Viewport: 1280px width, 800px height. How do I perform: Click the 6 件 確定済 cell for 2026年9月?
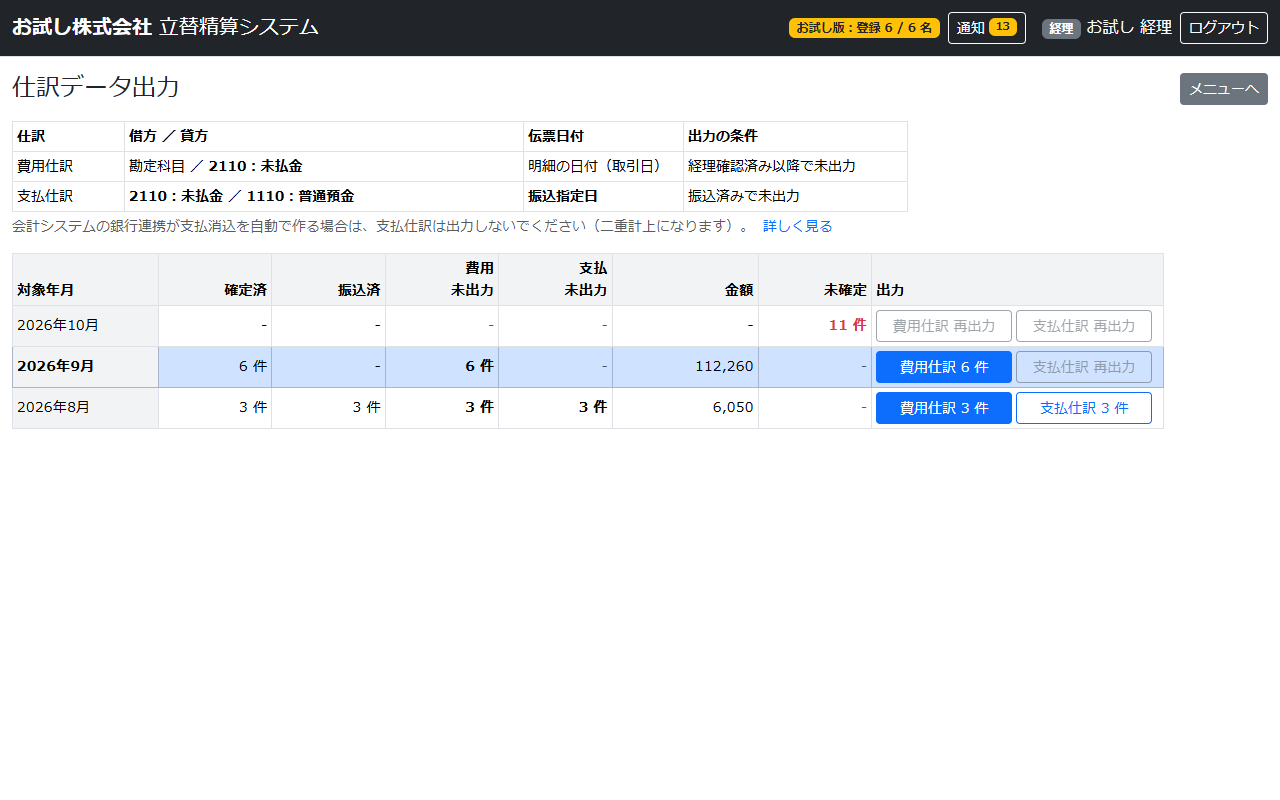pyautogui.click(x=215, y=367)
